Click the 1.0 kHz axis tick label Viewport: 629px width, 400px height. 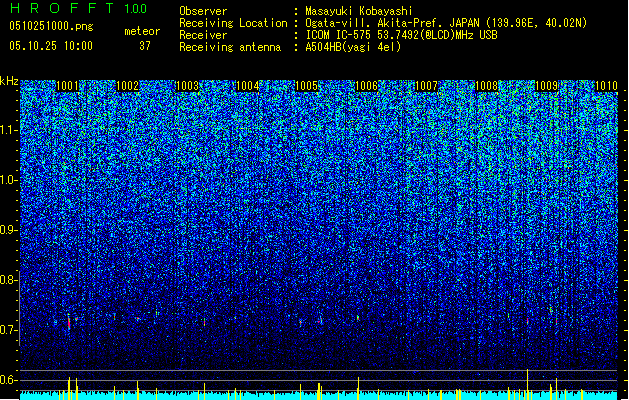(9, 180)
